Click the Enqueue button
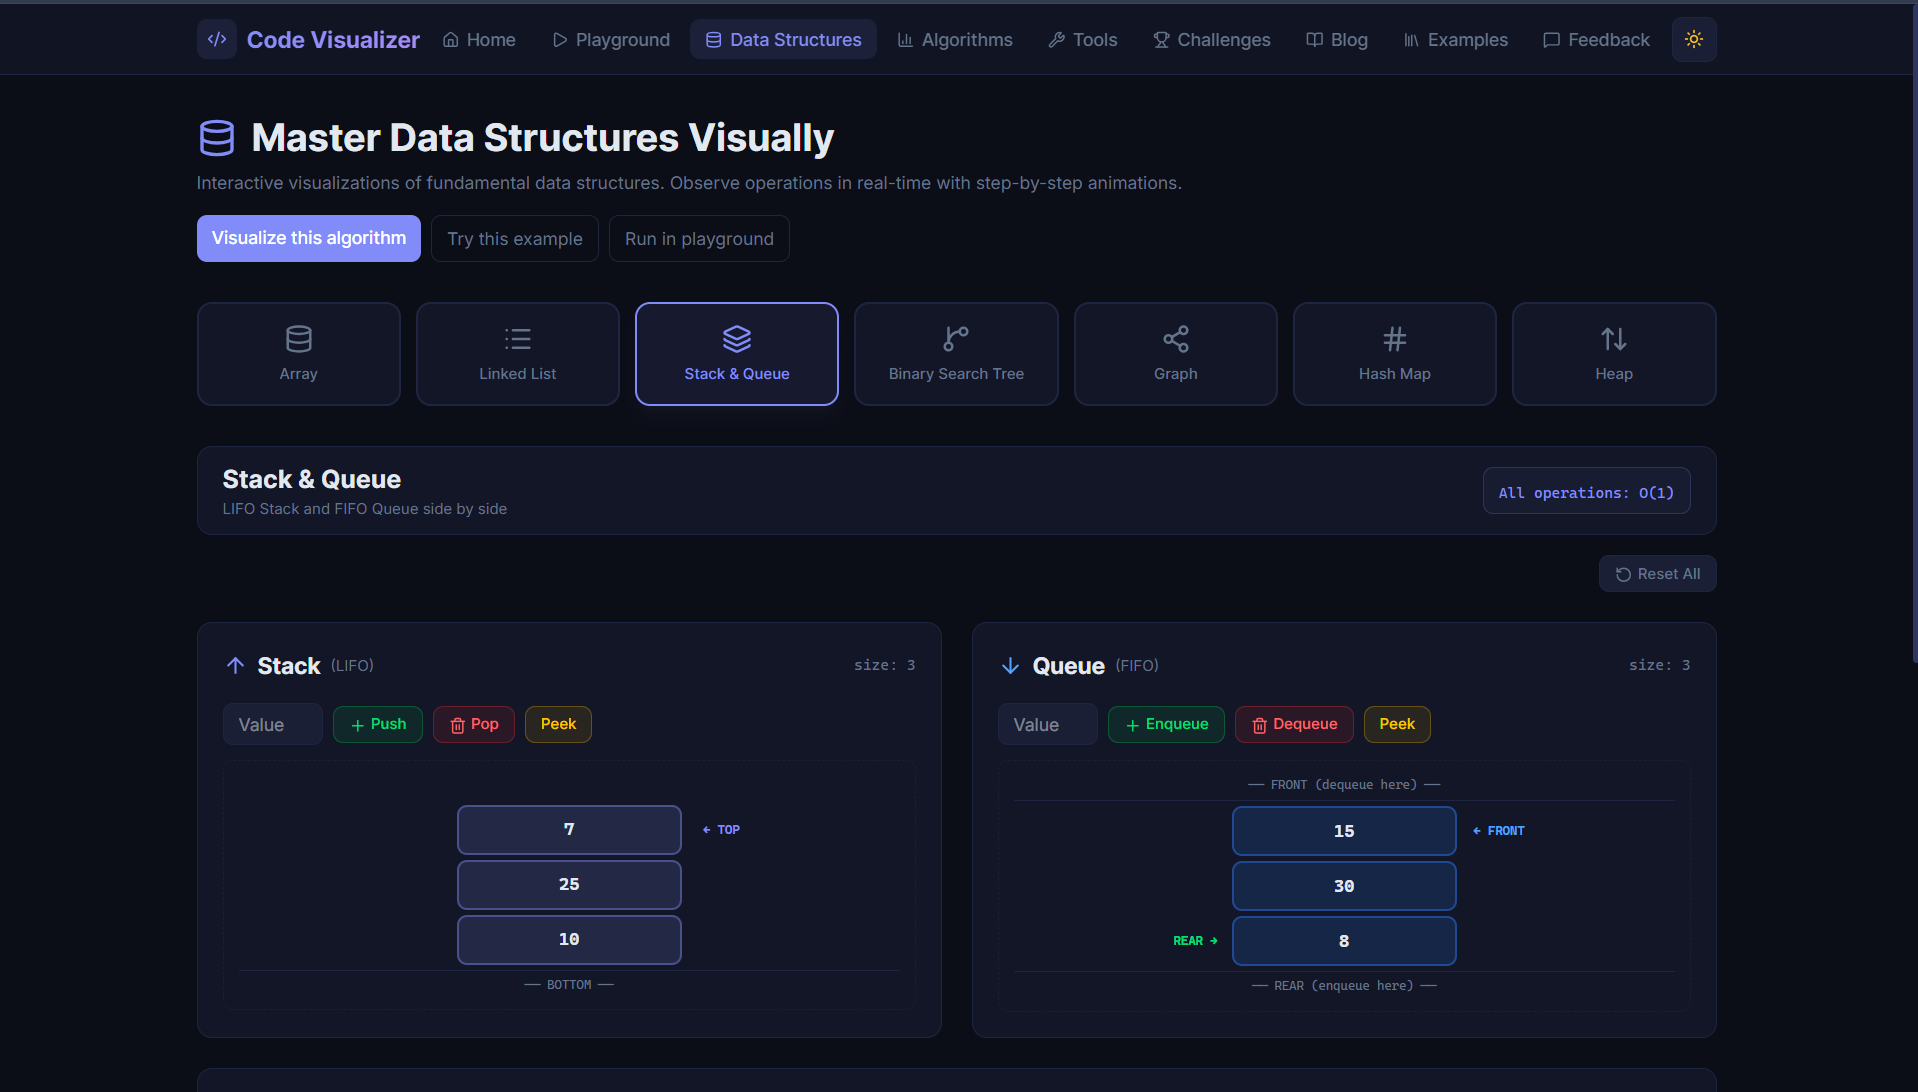The image size is (1918, 1092). (1166, 724)
